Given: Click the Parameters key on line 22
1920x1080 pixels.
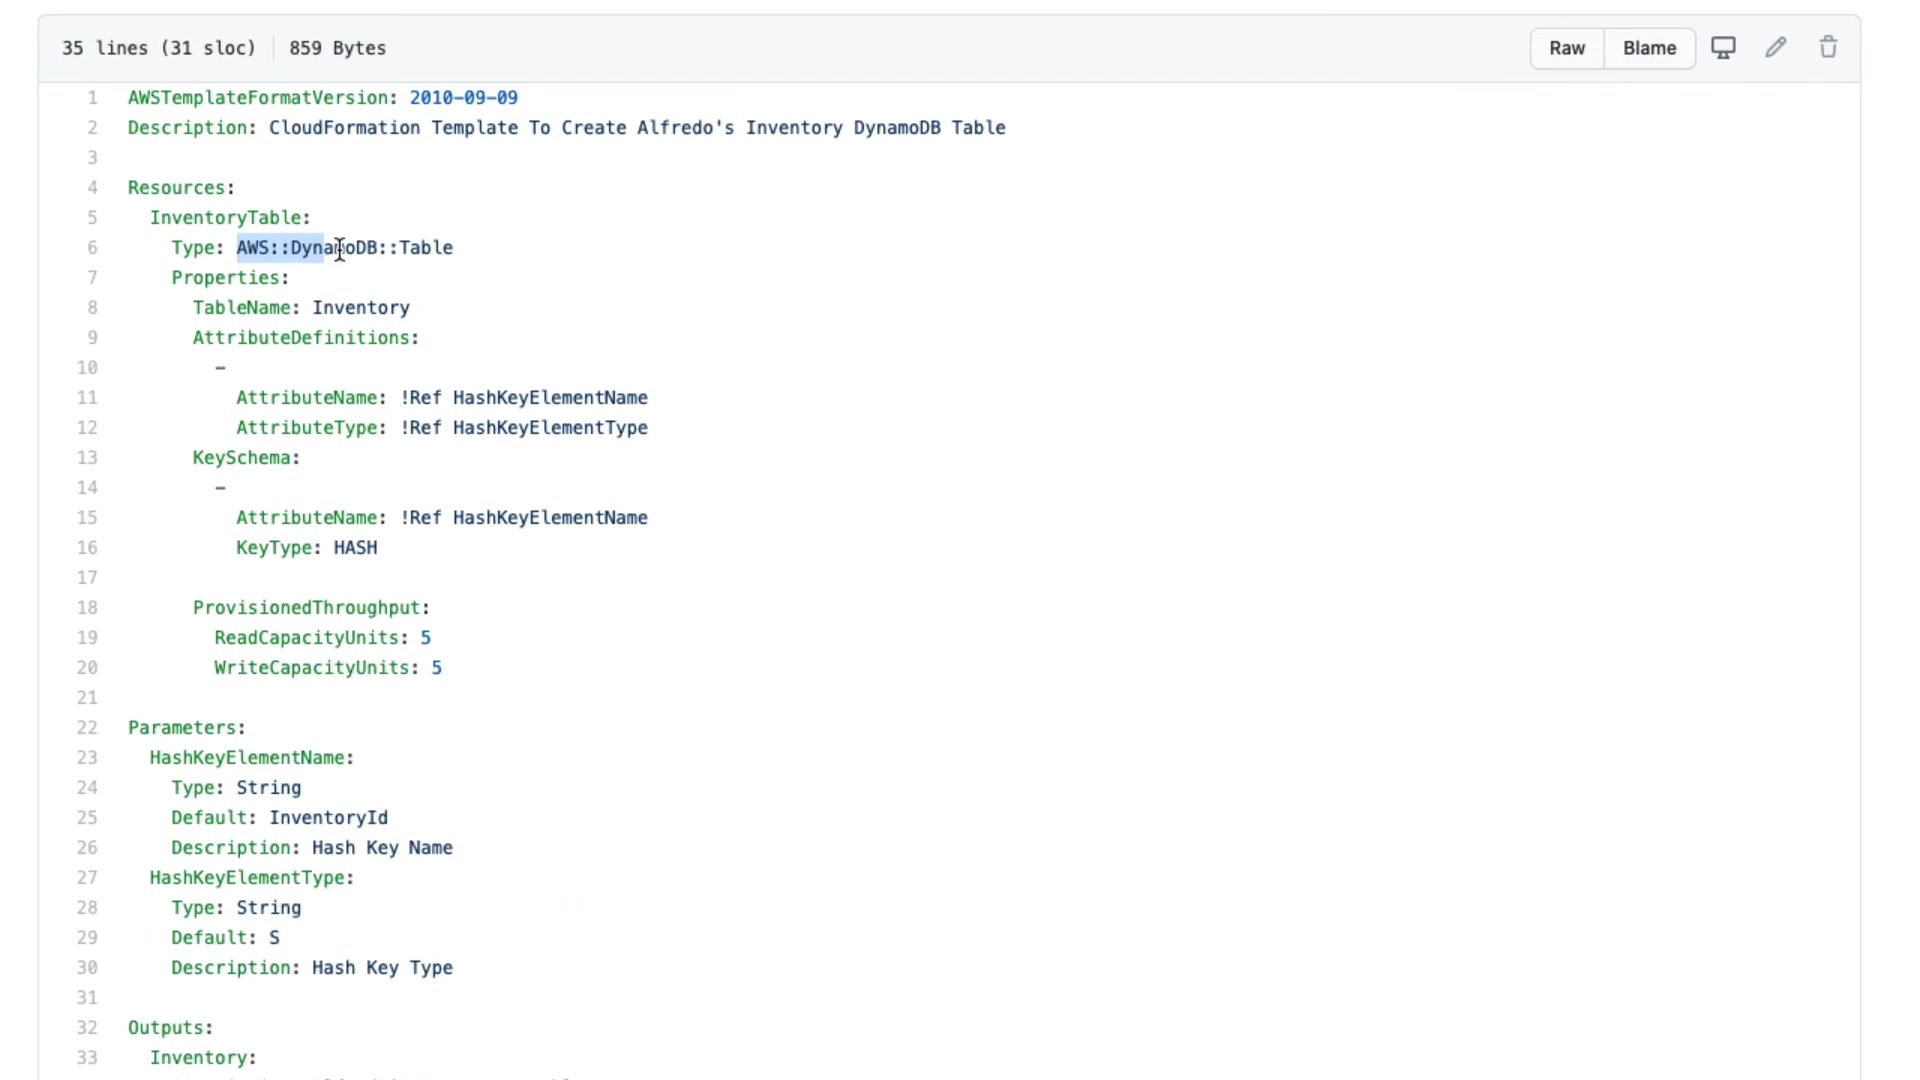Looking at the screenshot, I should [x=182, y=728].
